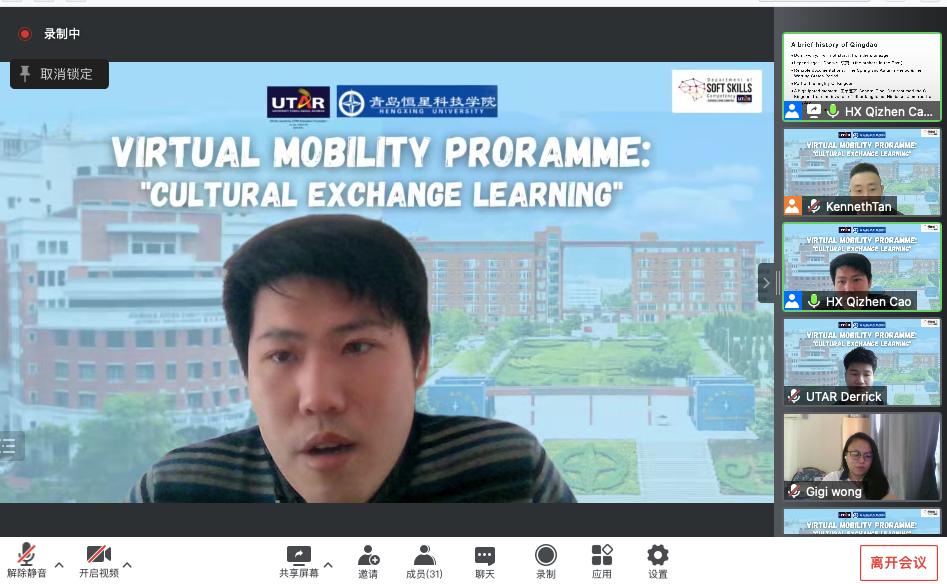Expand video options arrow beside 开启视频

(128, 565)
